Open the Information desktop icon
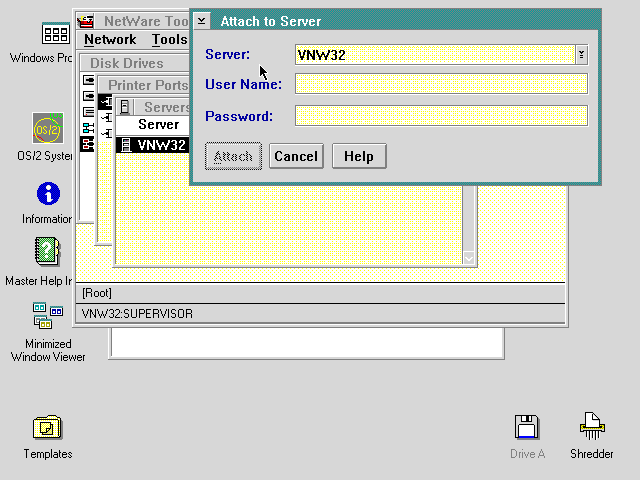Viewport: 640px width, 480px height. pos(48,193)
